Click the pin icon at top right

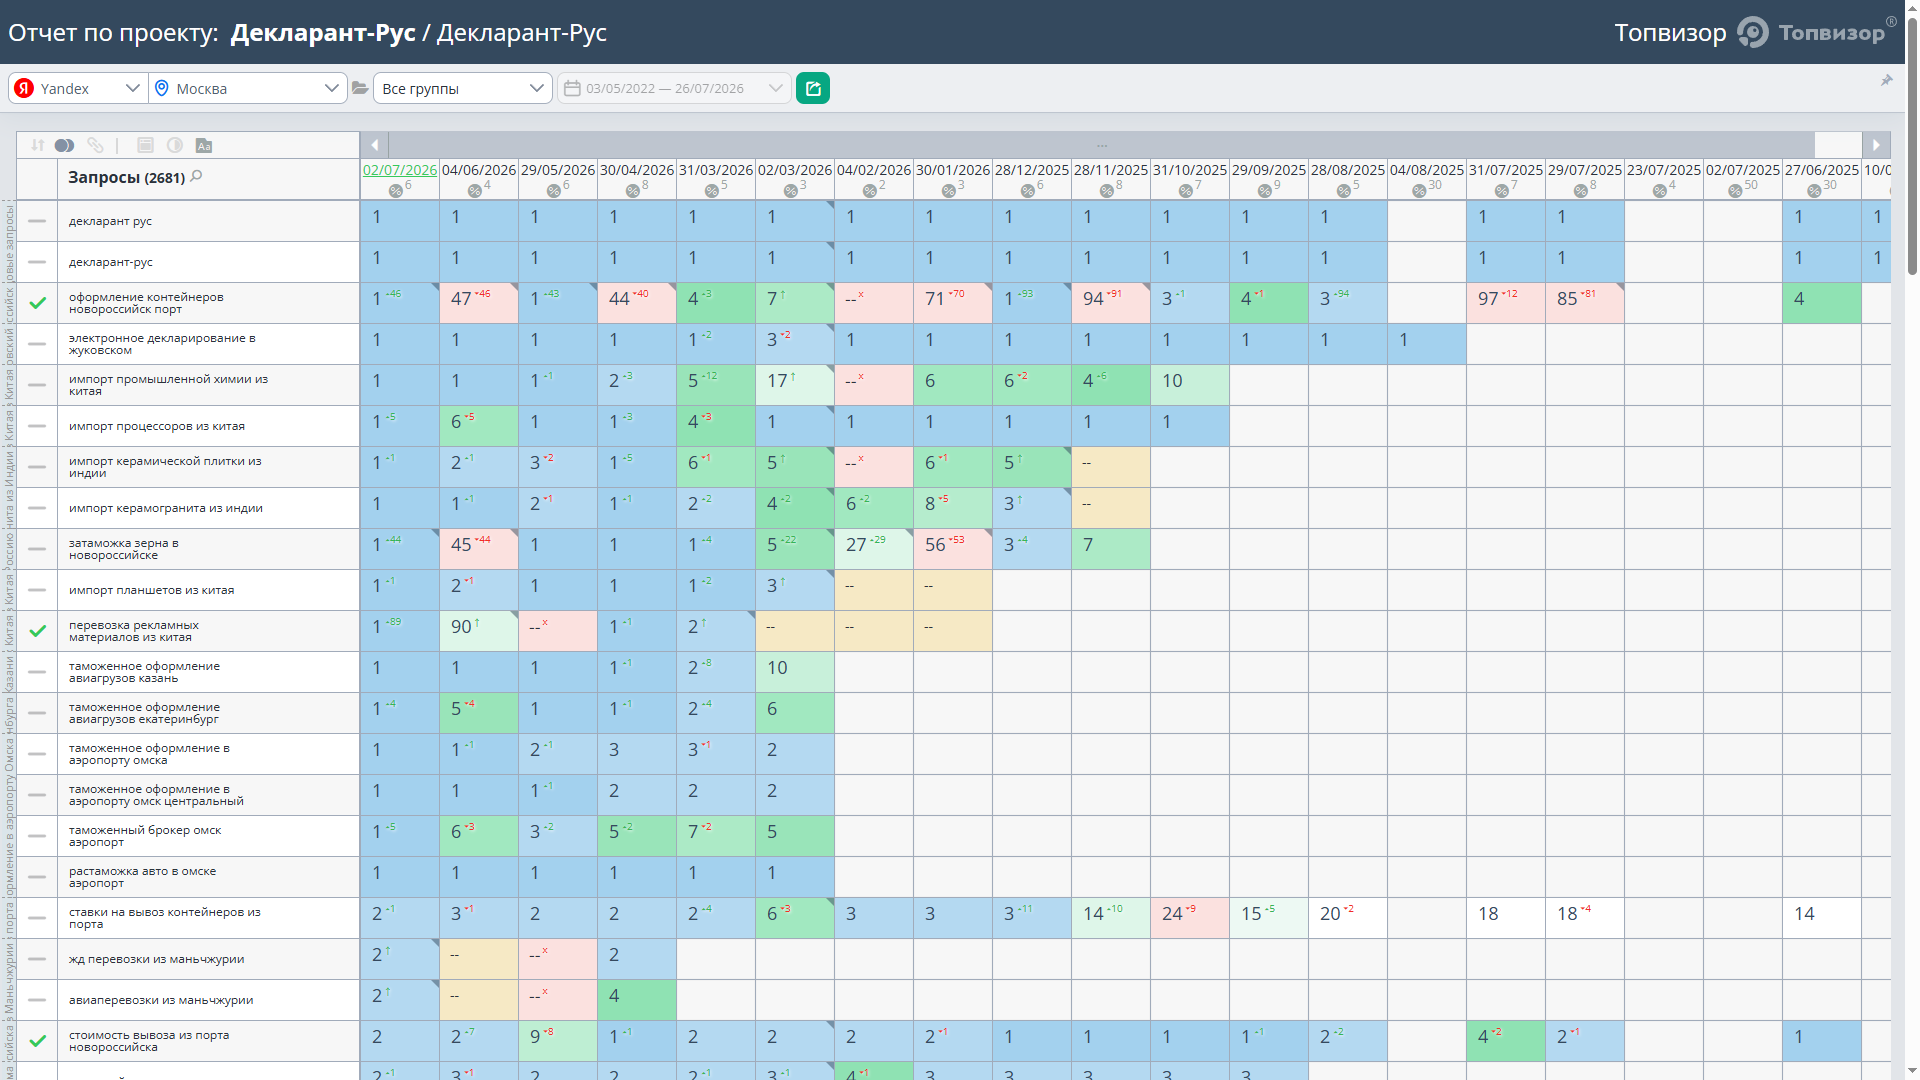coord(1886,80)
